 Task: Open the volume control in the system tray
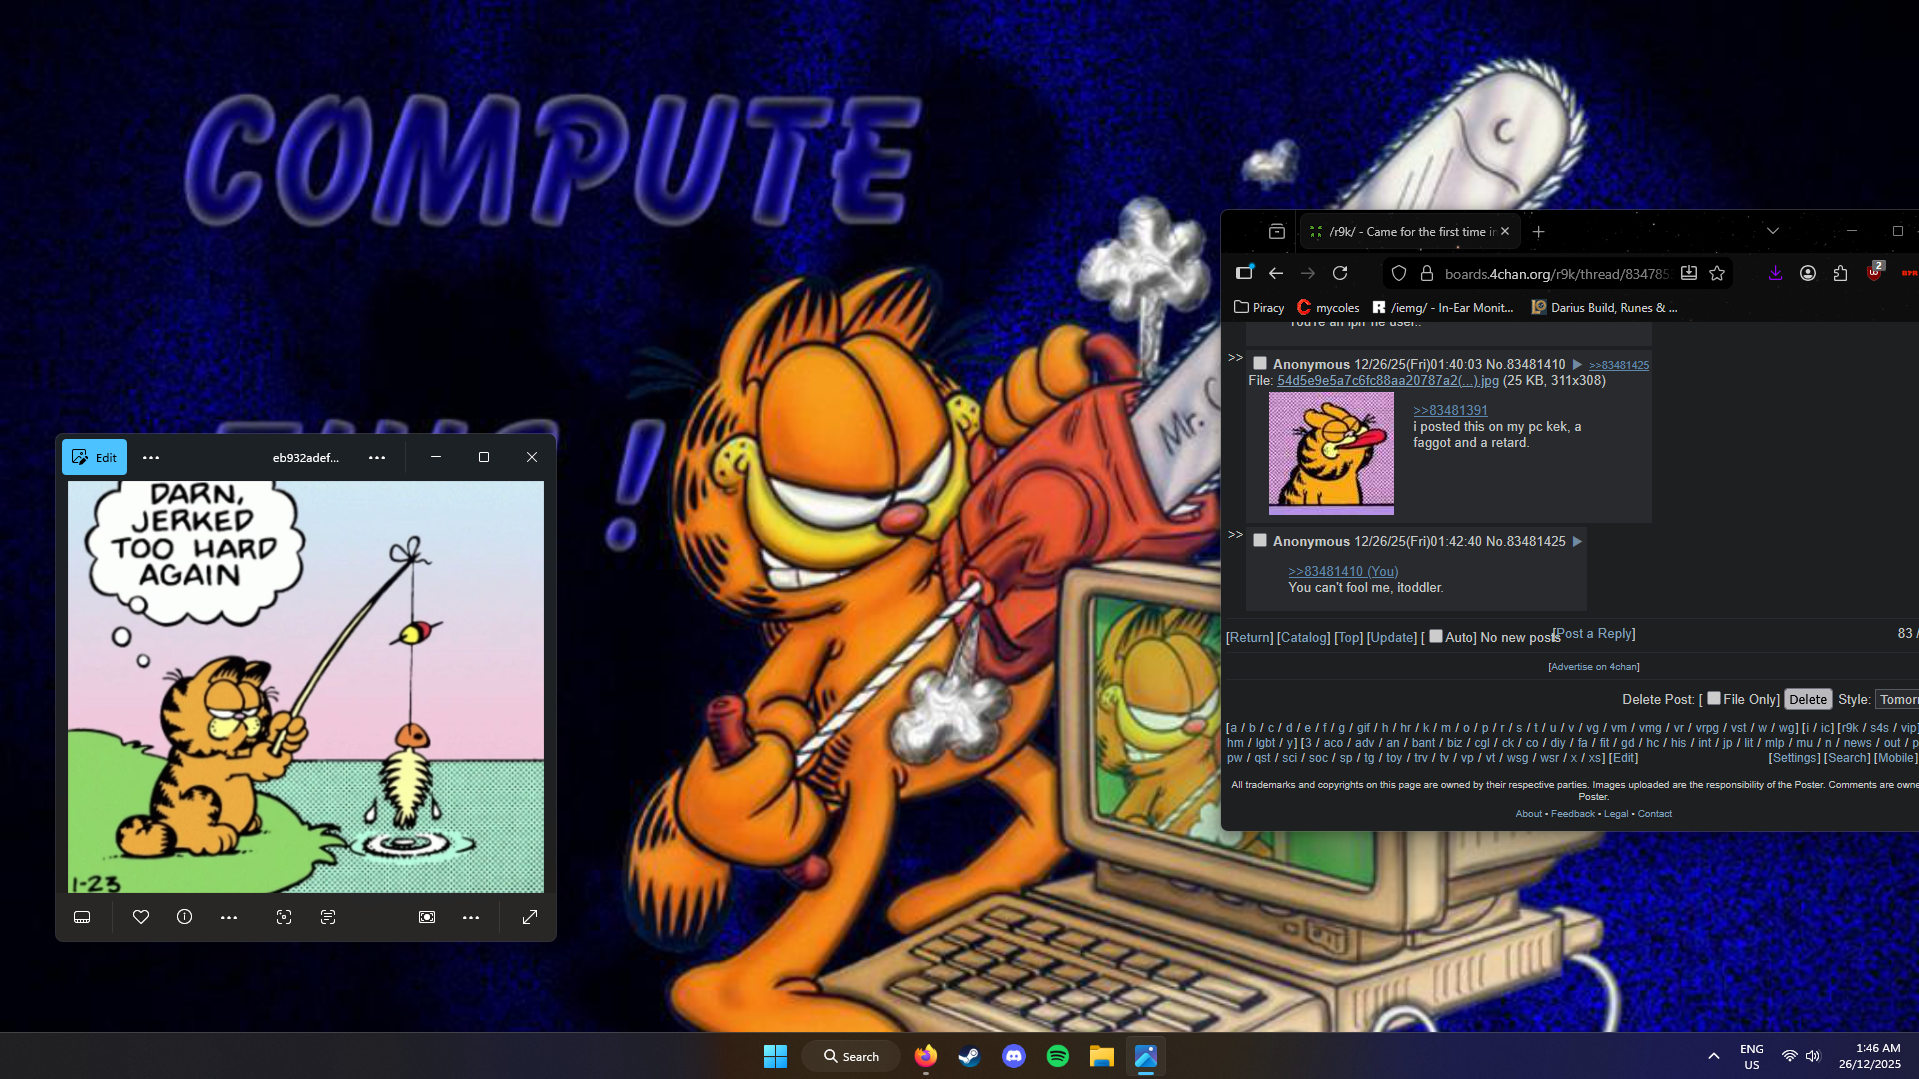pyautogui.click(x=1813, y=1056)
